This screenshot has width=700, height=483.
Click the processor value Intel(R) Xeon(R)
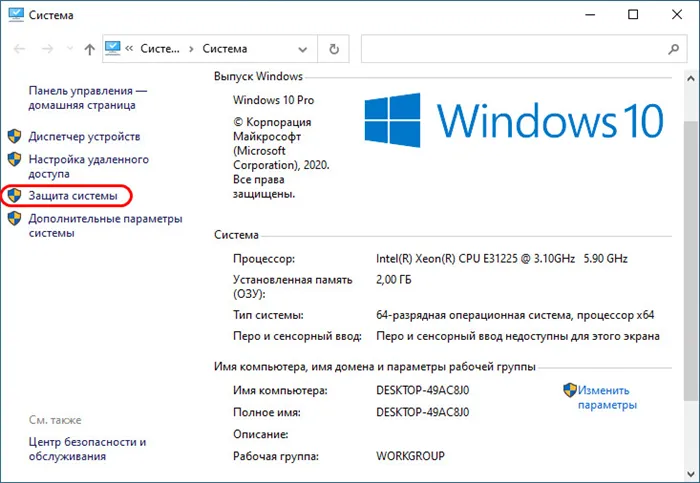502,258
